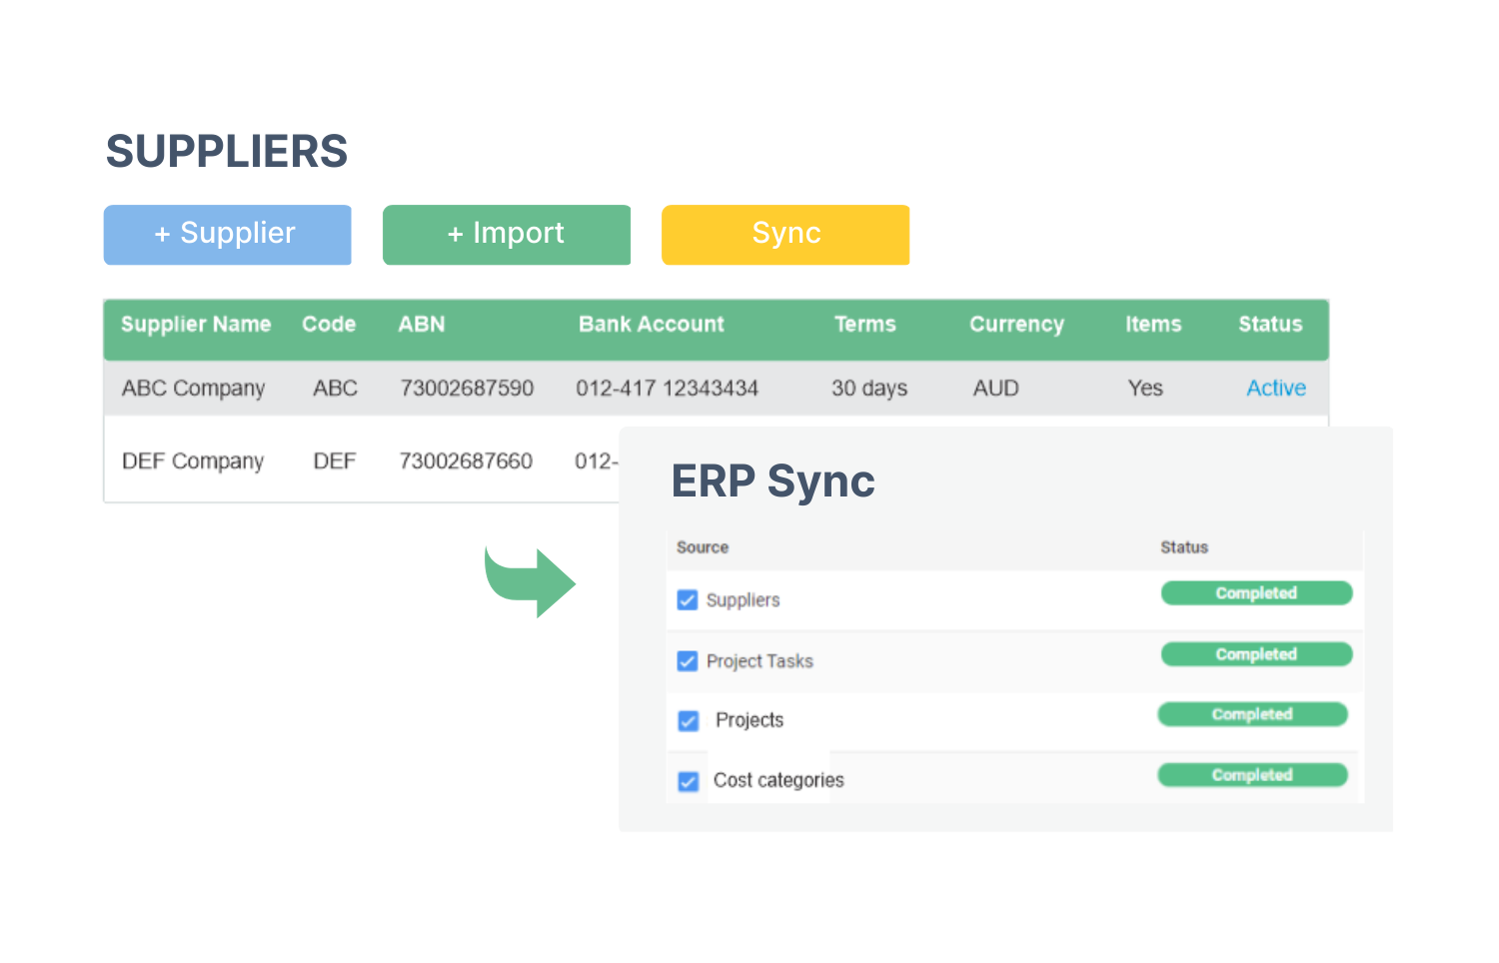This screenshot has width=1499, height=963.
Task: Toggle the Project Tasks checkbox
Action: [x=687, y=661]
